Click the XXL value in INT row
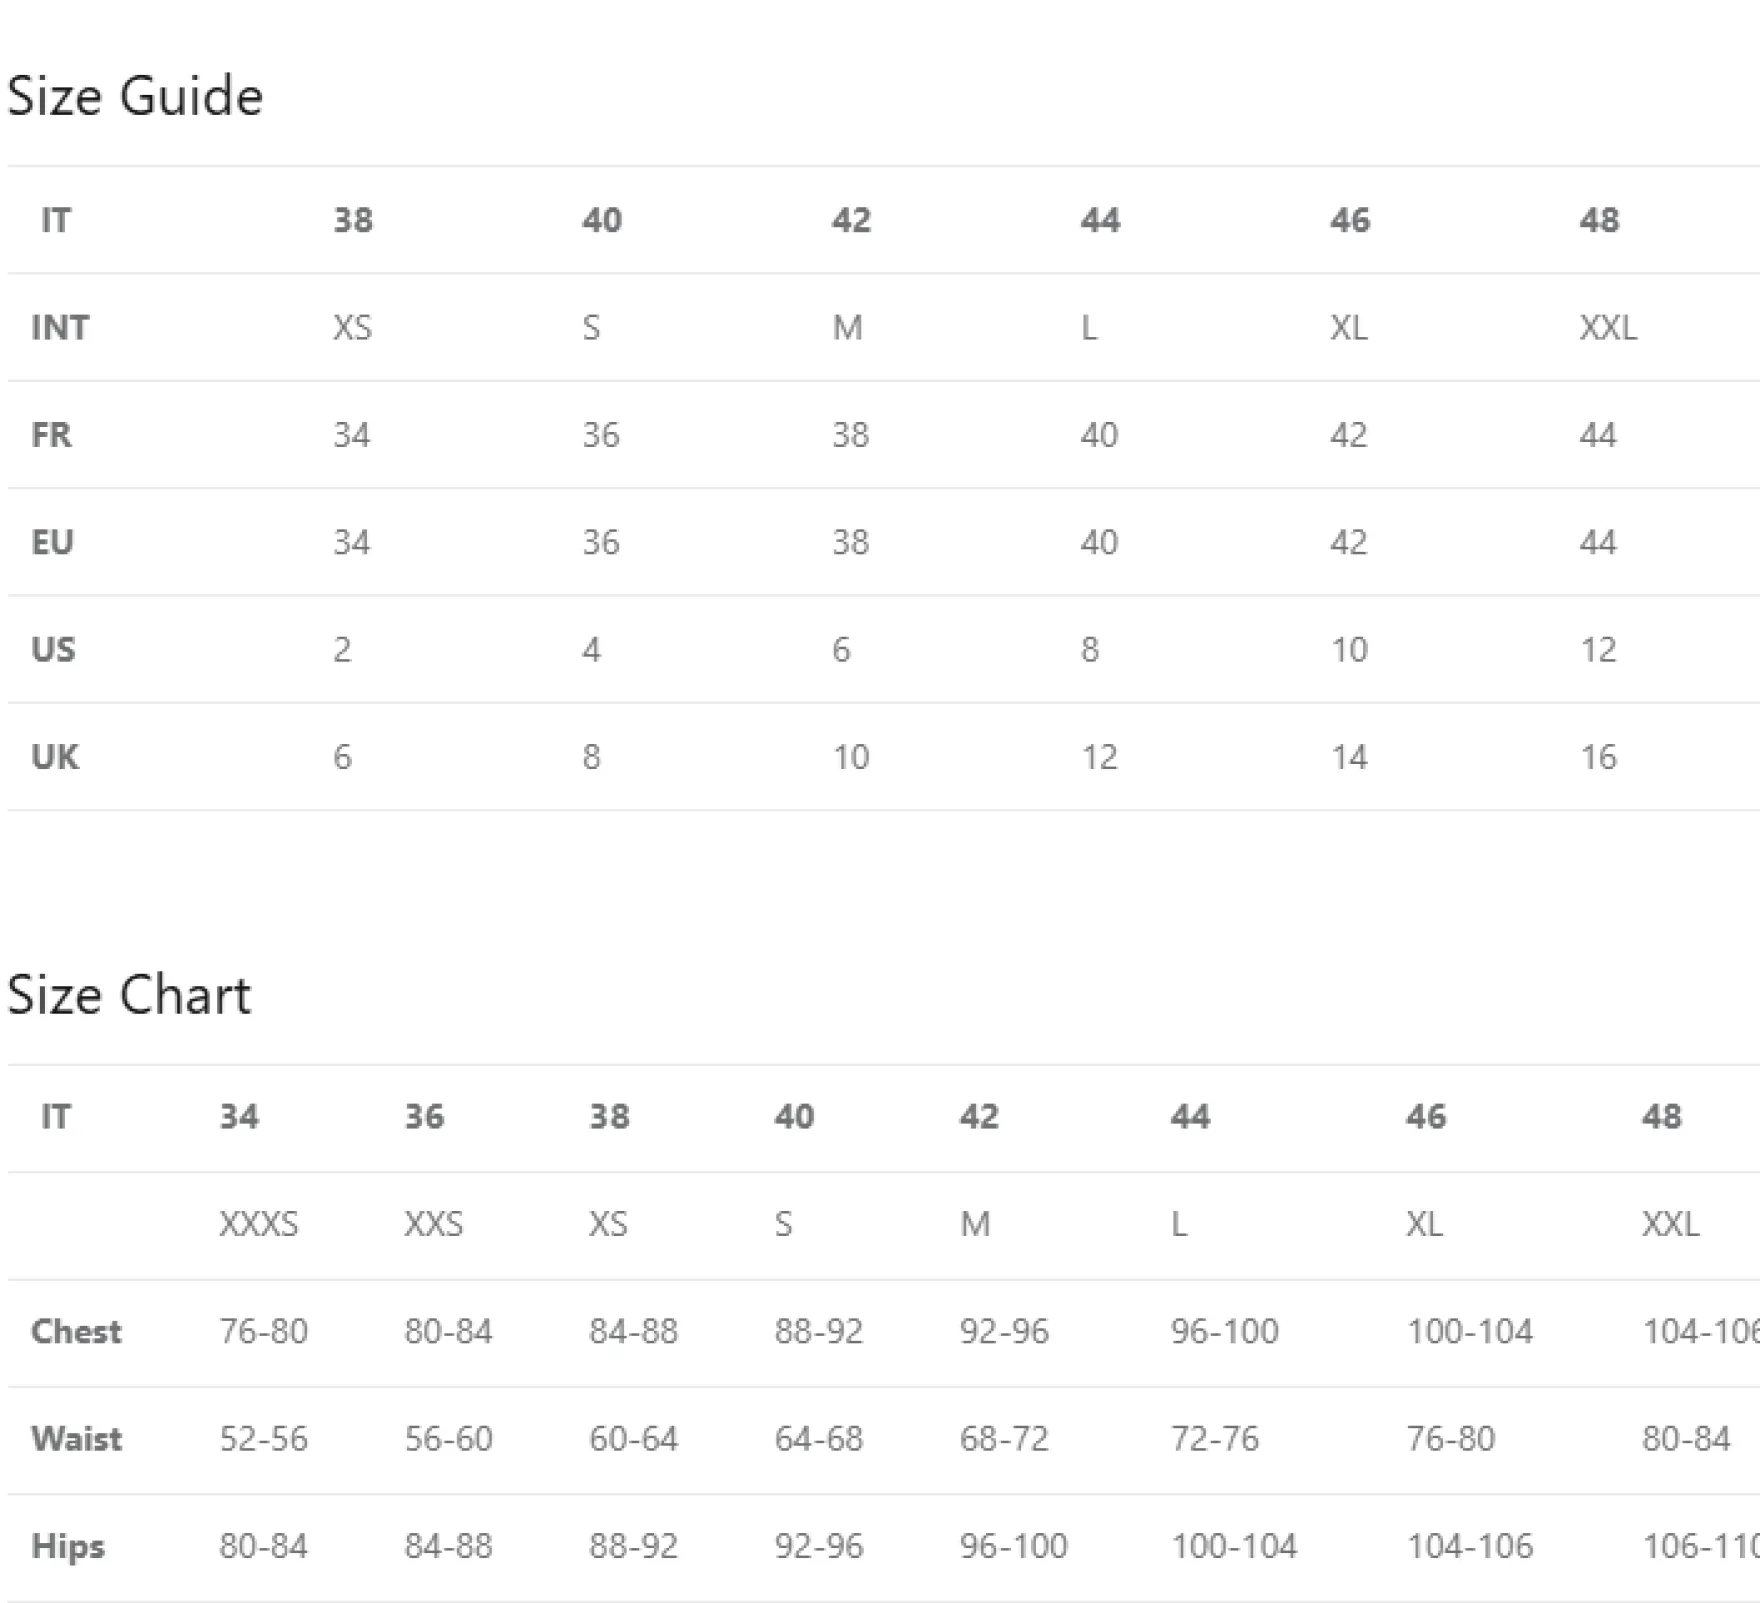1760x1603 pixels. click(x=1608, y=327)
